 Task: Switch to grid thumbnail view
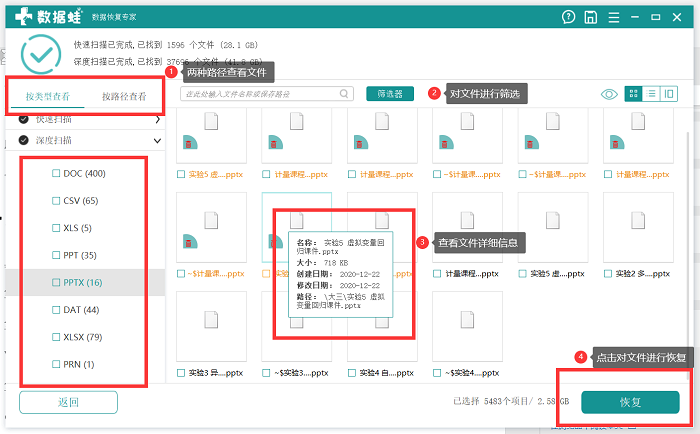[x=633, y=94]
